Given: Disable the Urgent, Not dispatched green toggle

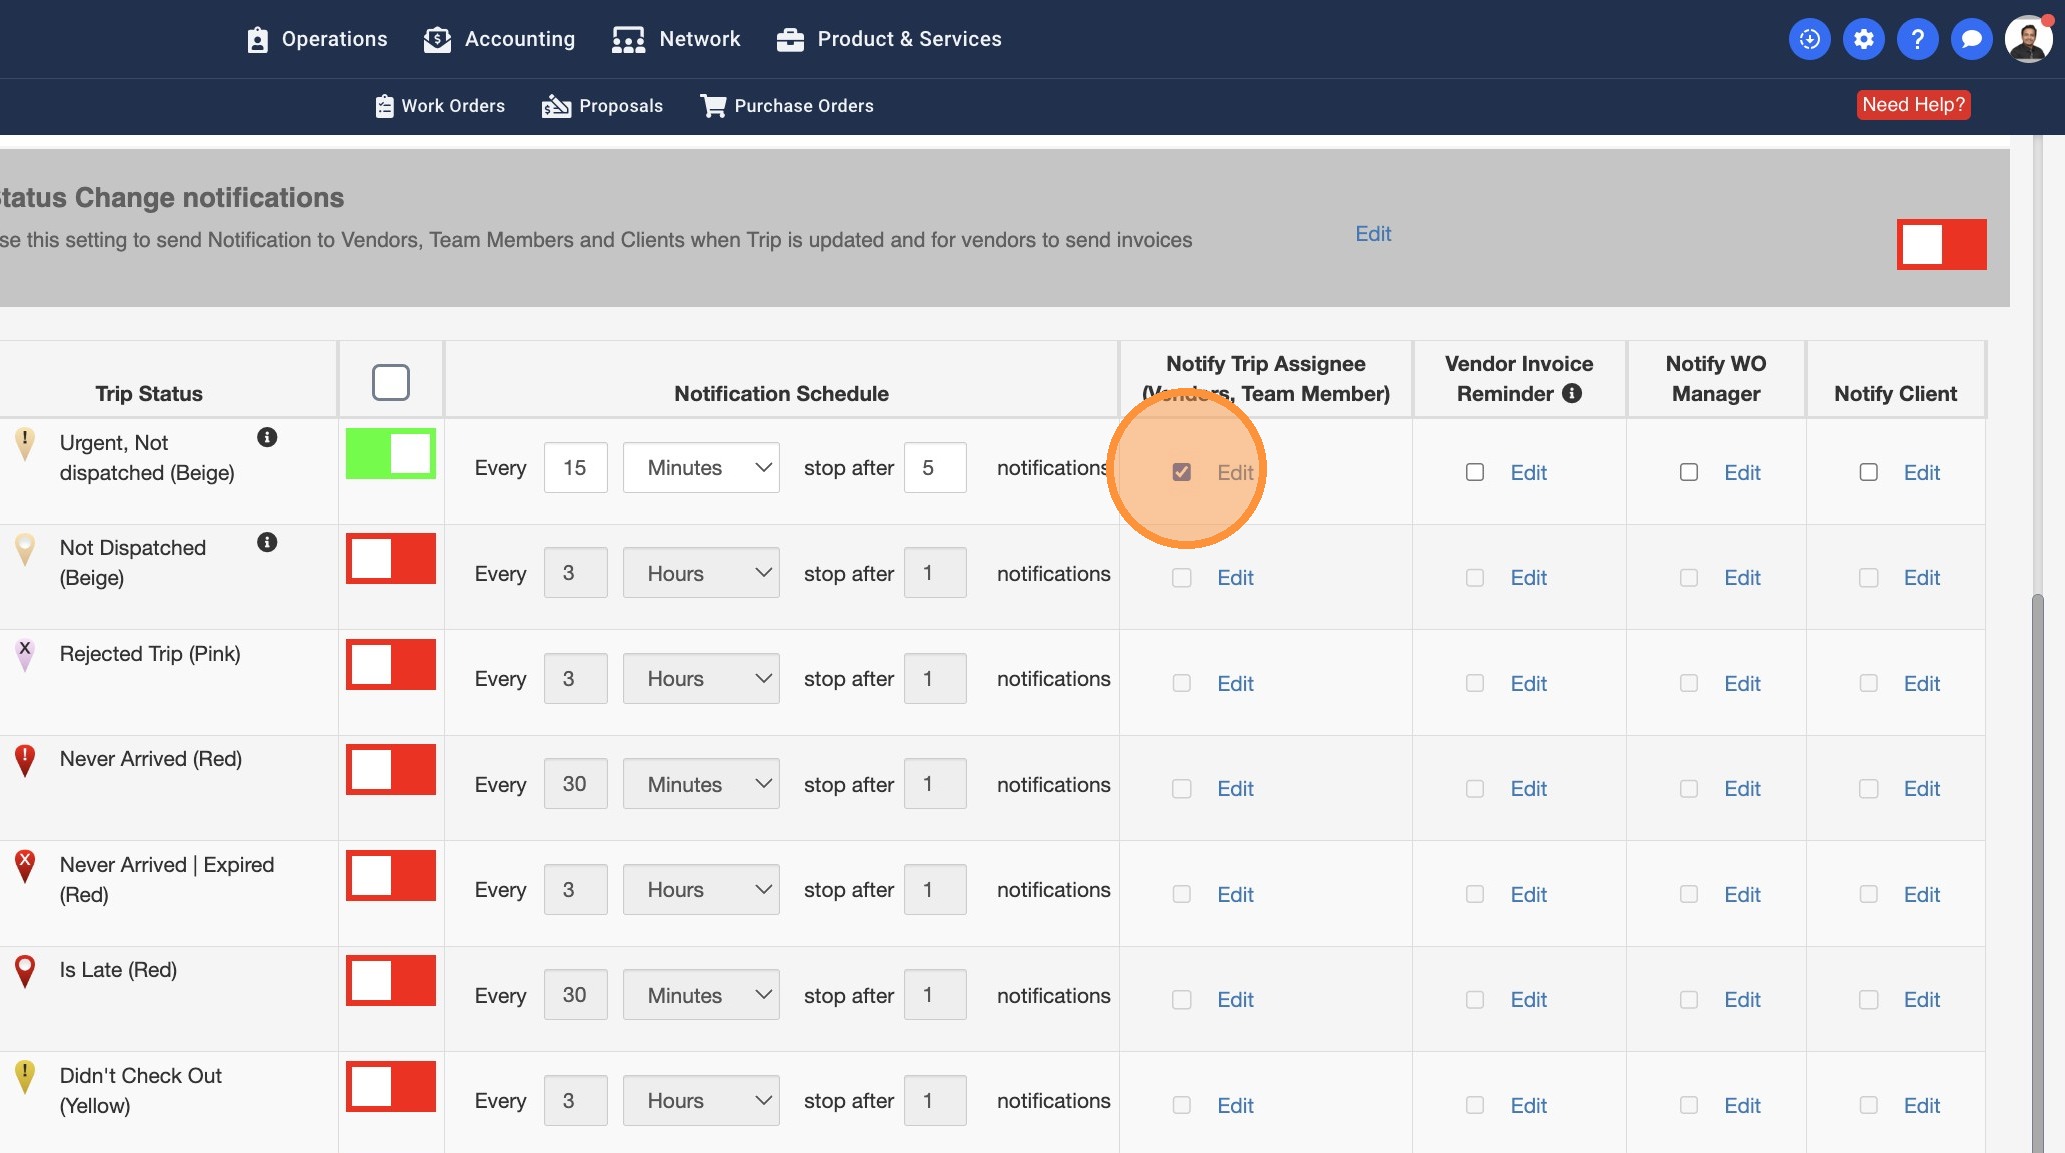Looking at the screenshot, I should 391,453.
